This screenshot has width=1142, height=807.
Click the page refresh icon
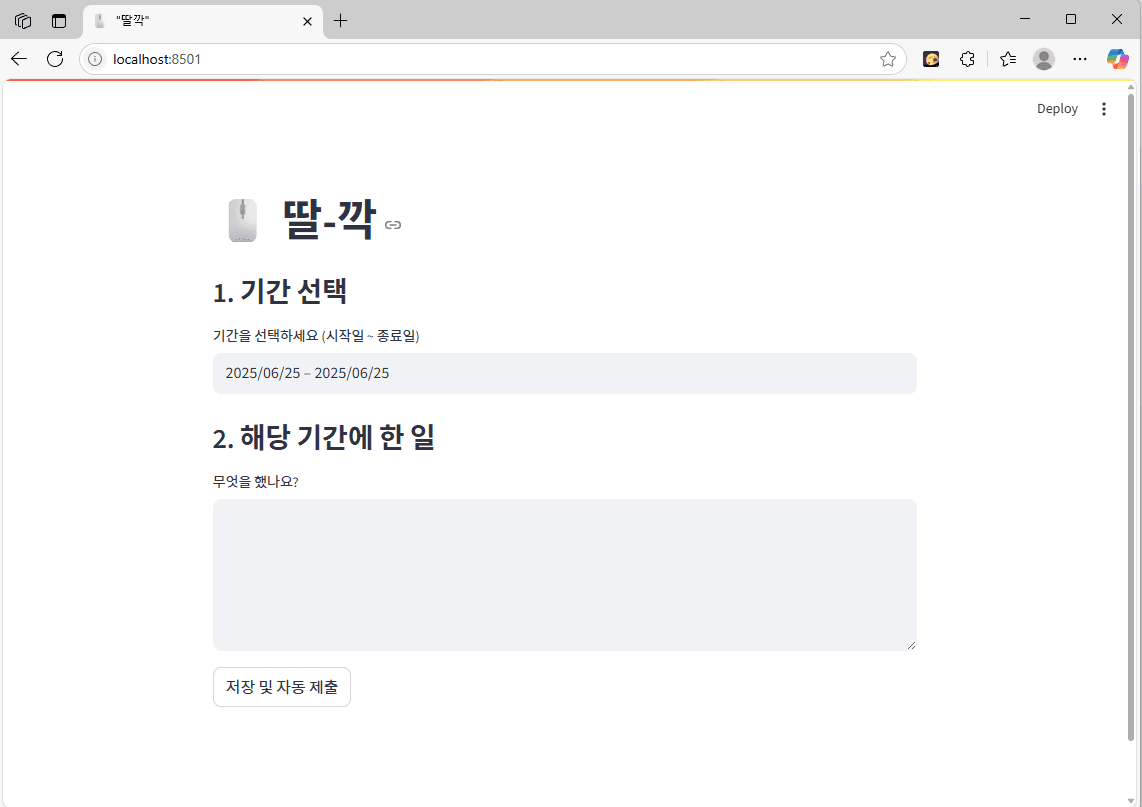tap(55, 58)
